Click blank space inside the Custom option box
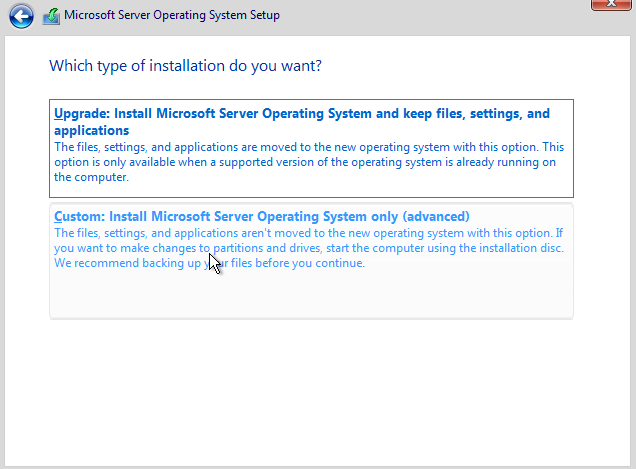Viewport: 636px width, 469px height. [x=311, y=295]
